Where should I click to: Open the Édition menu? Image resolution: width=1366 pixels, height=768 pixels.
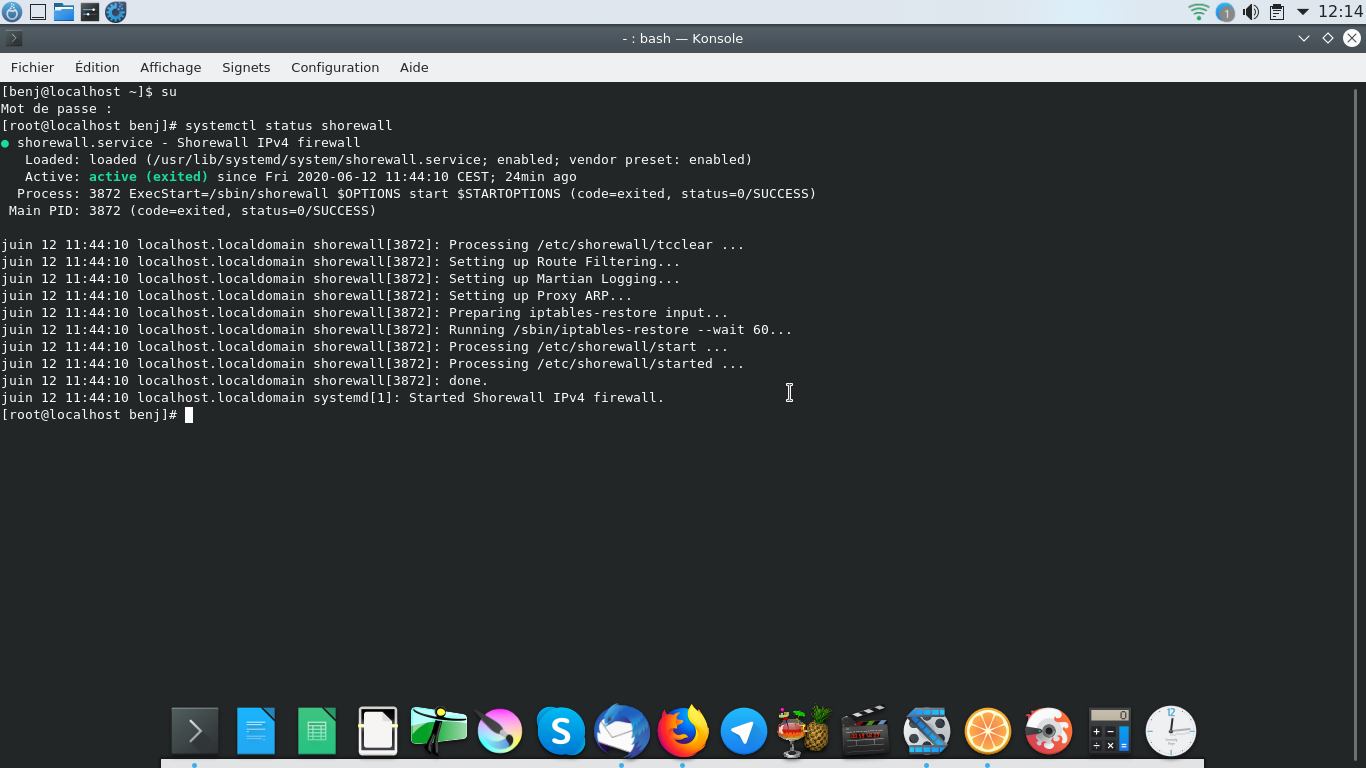(x=97, y=67)
